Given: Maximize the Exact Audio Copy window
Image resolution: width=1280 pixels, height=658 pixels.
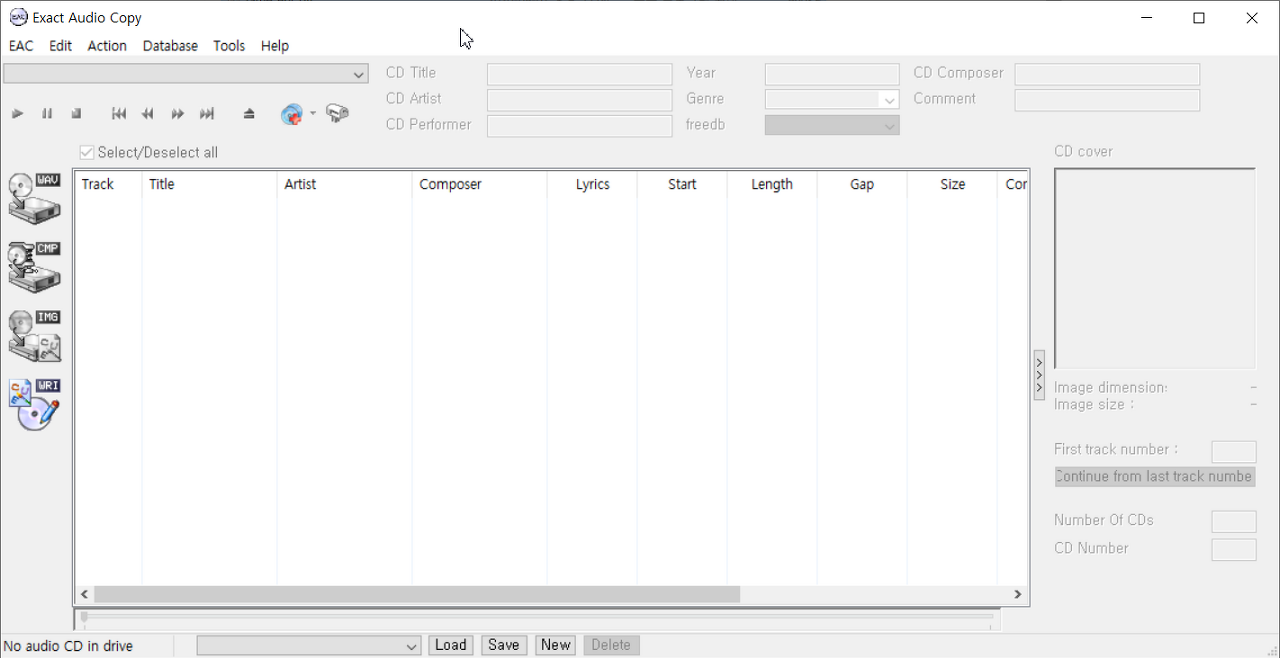Looking at the screenshot, I should (1199, 18).
